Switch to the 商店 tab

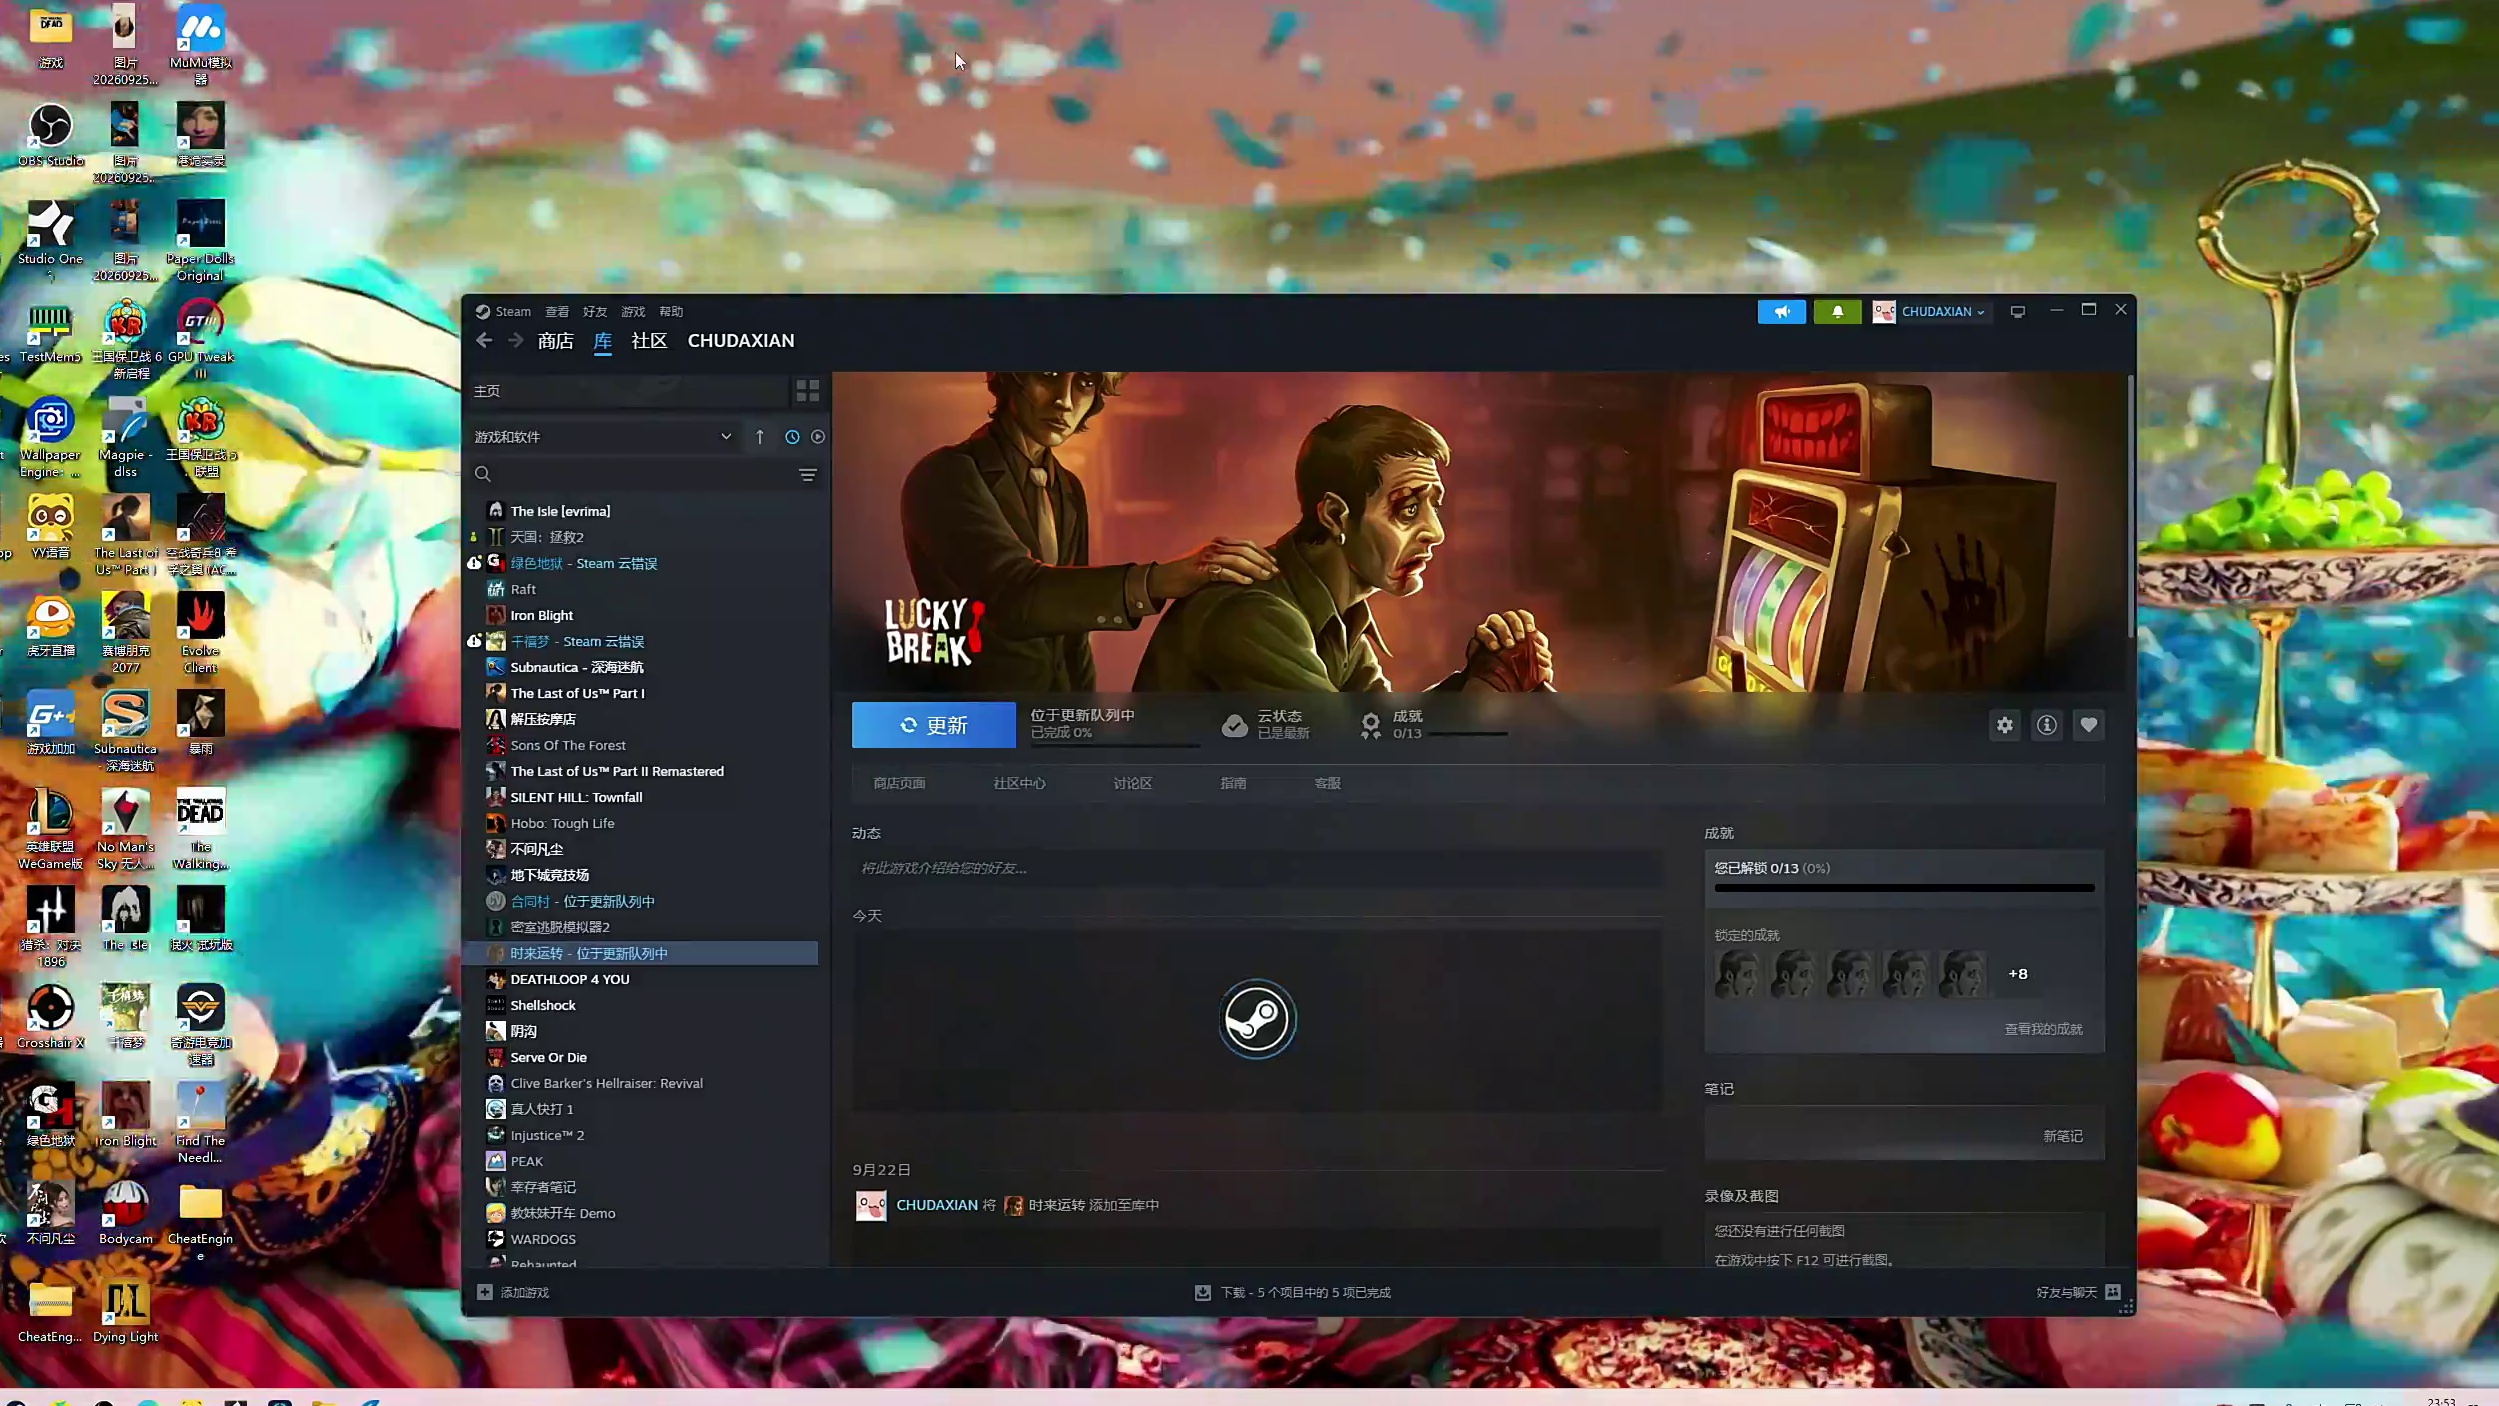556,341
